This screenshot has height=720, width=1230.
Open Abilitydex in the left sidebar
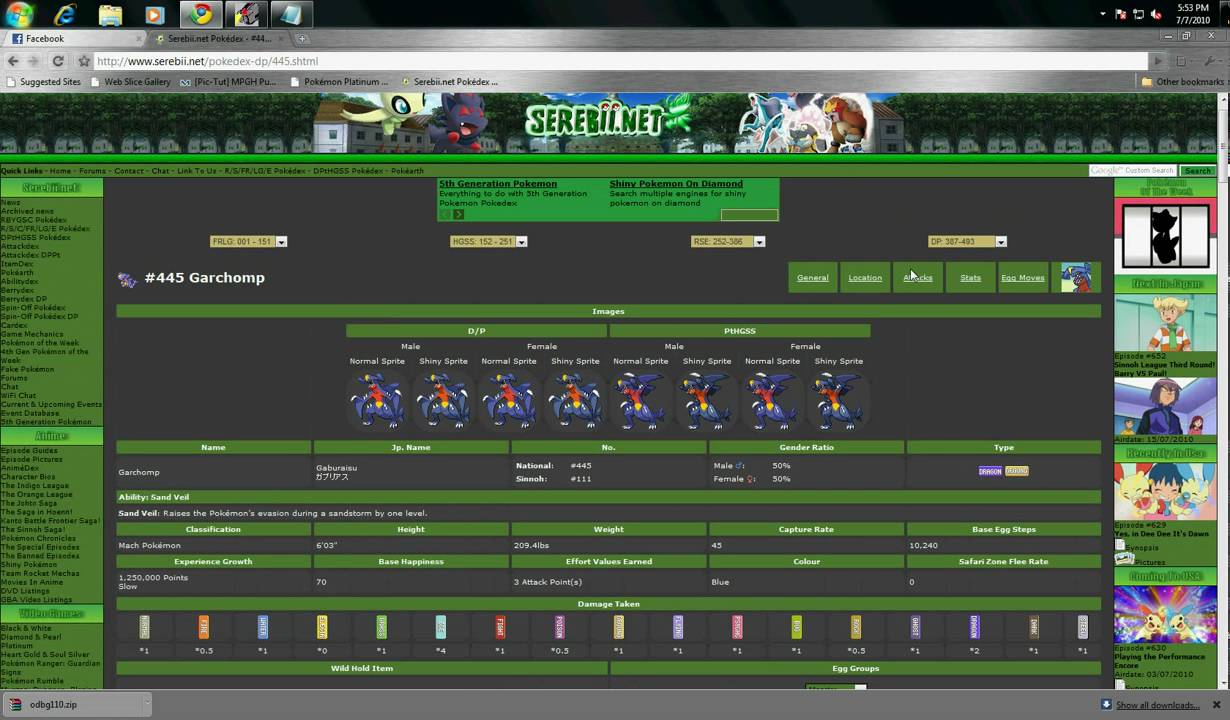[x=20, y=281]
